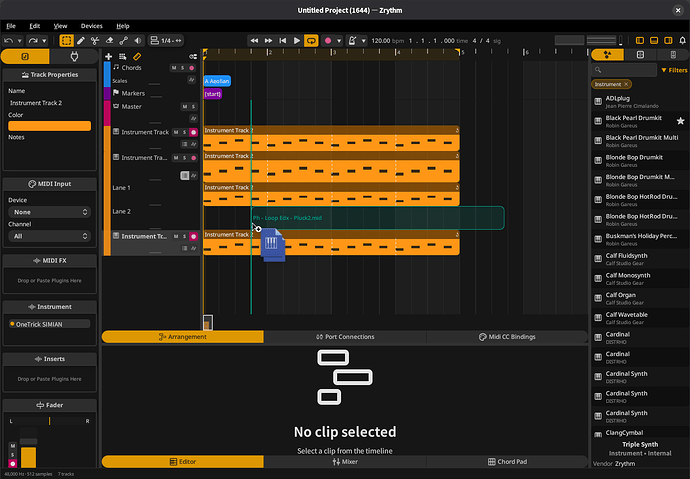Open the file browser grid tab
The height and width of the screenshot is (479, 690).
pos(640,55)
